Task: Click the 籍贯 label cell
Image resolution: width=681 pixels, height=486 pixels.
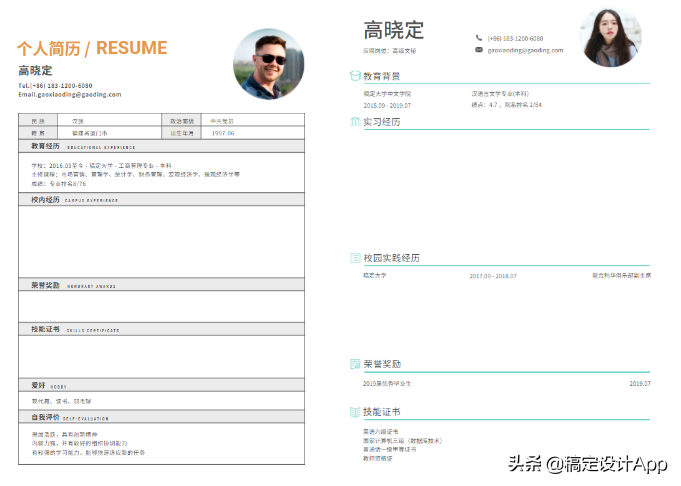Action: tap(38, 133)
